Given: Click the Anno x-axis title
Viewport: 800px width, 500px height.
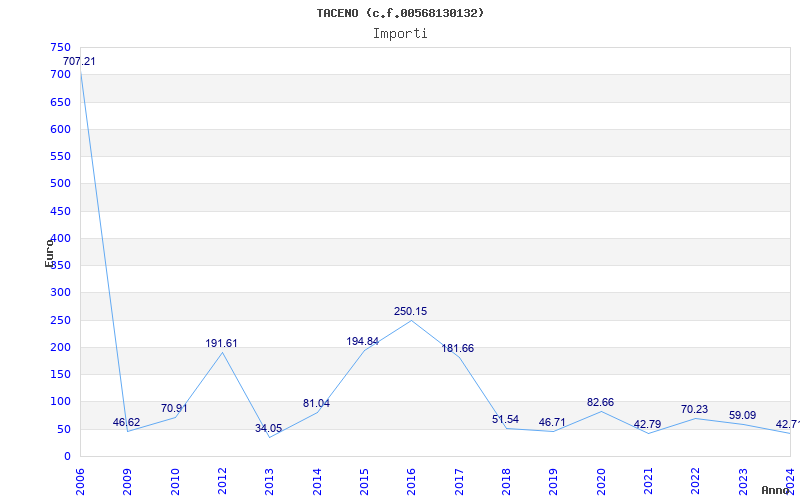Looking at the screenshot, I should pos(775,490).
